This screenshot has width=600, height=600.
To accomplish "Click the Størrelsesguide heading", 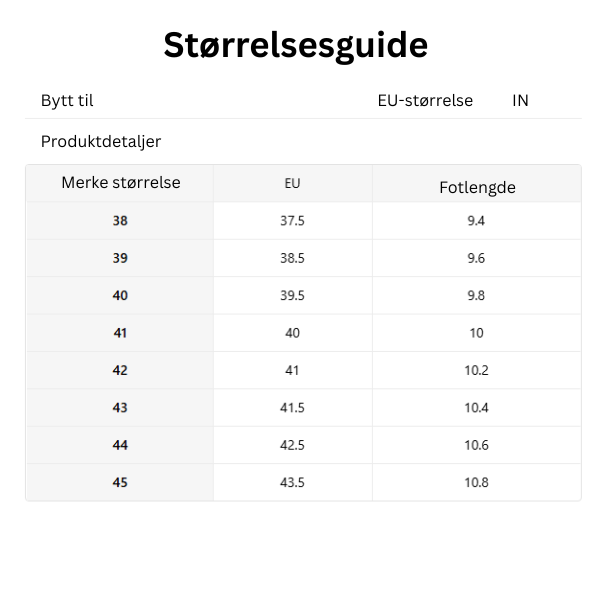I will tap(295, 46).
